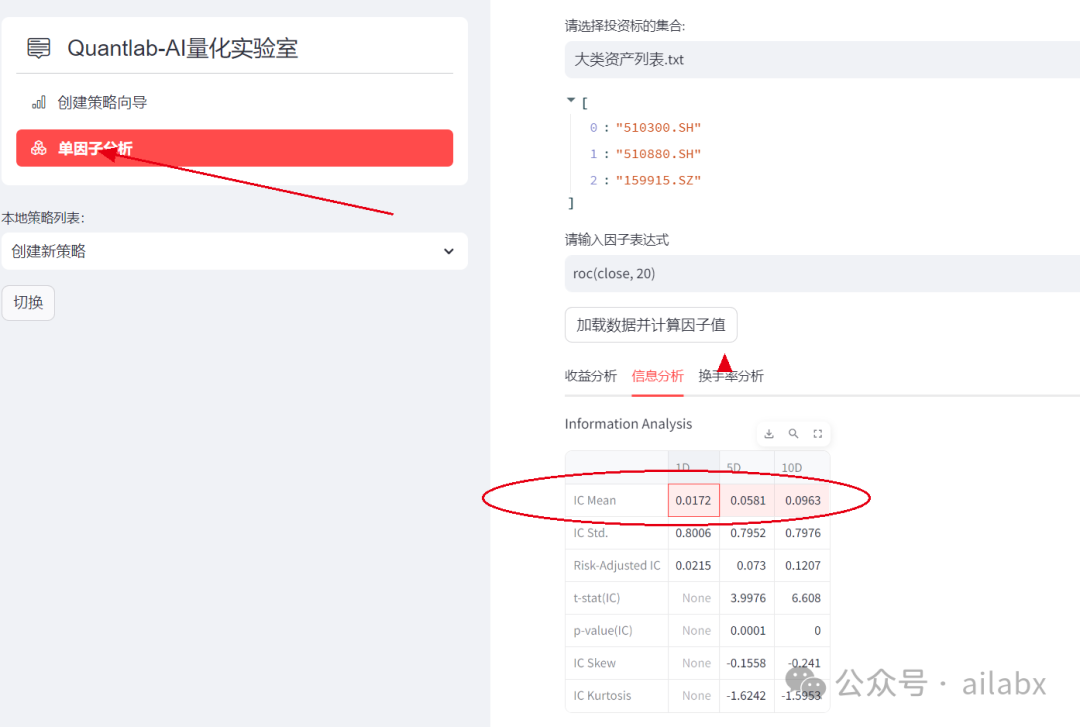Open the 创建新策略 strategy dropdown
Viewport: 1080px width, 727px height.
234,251
